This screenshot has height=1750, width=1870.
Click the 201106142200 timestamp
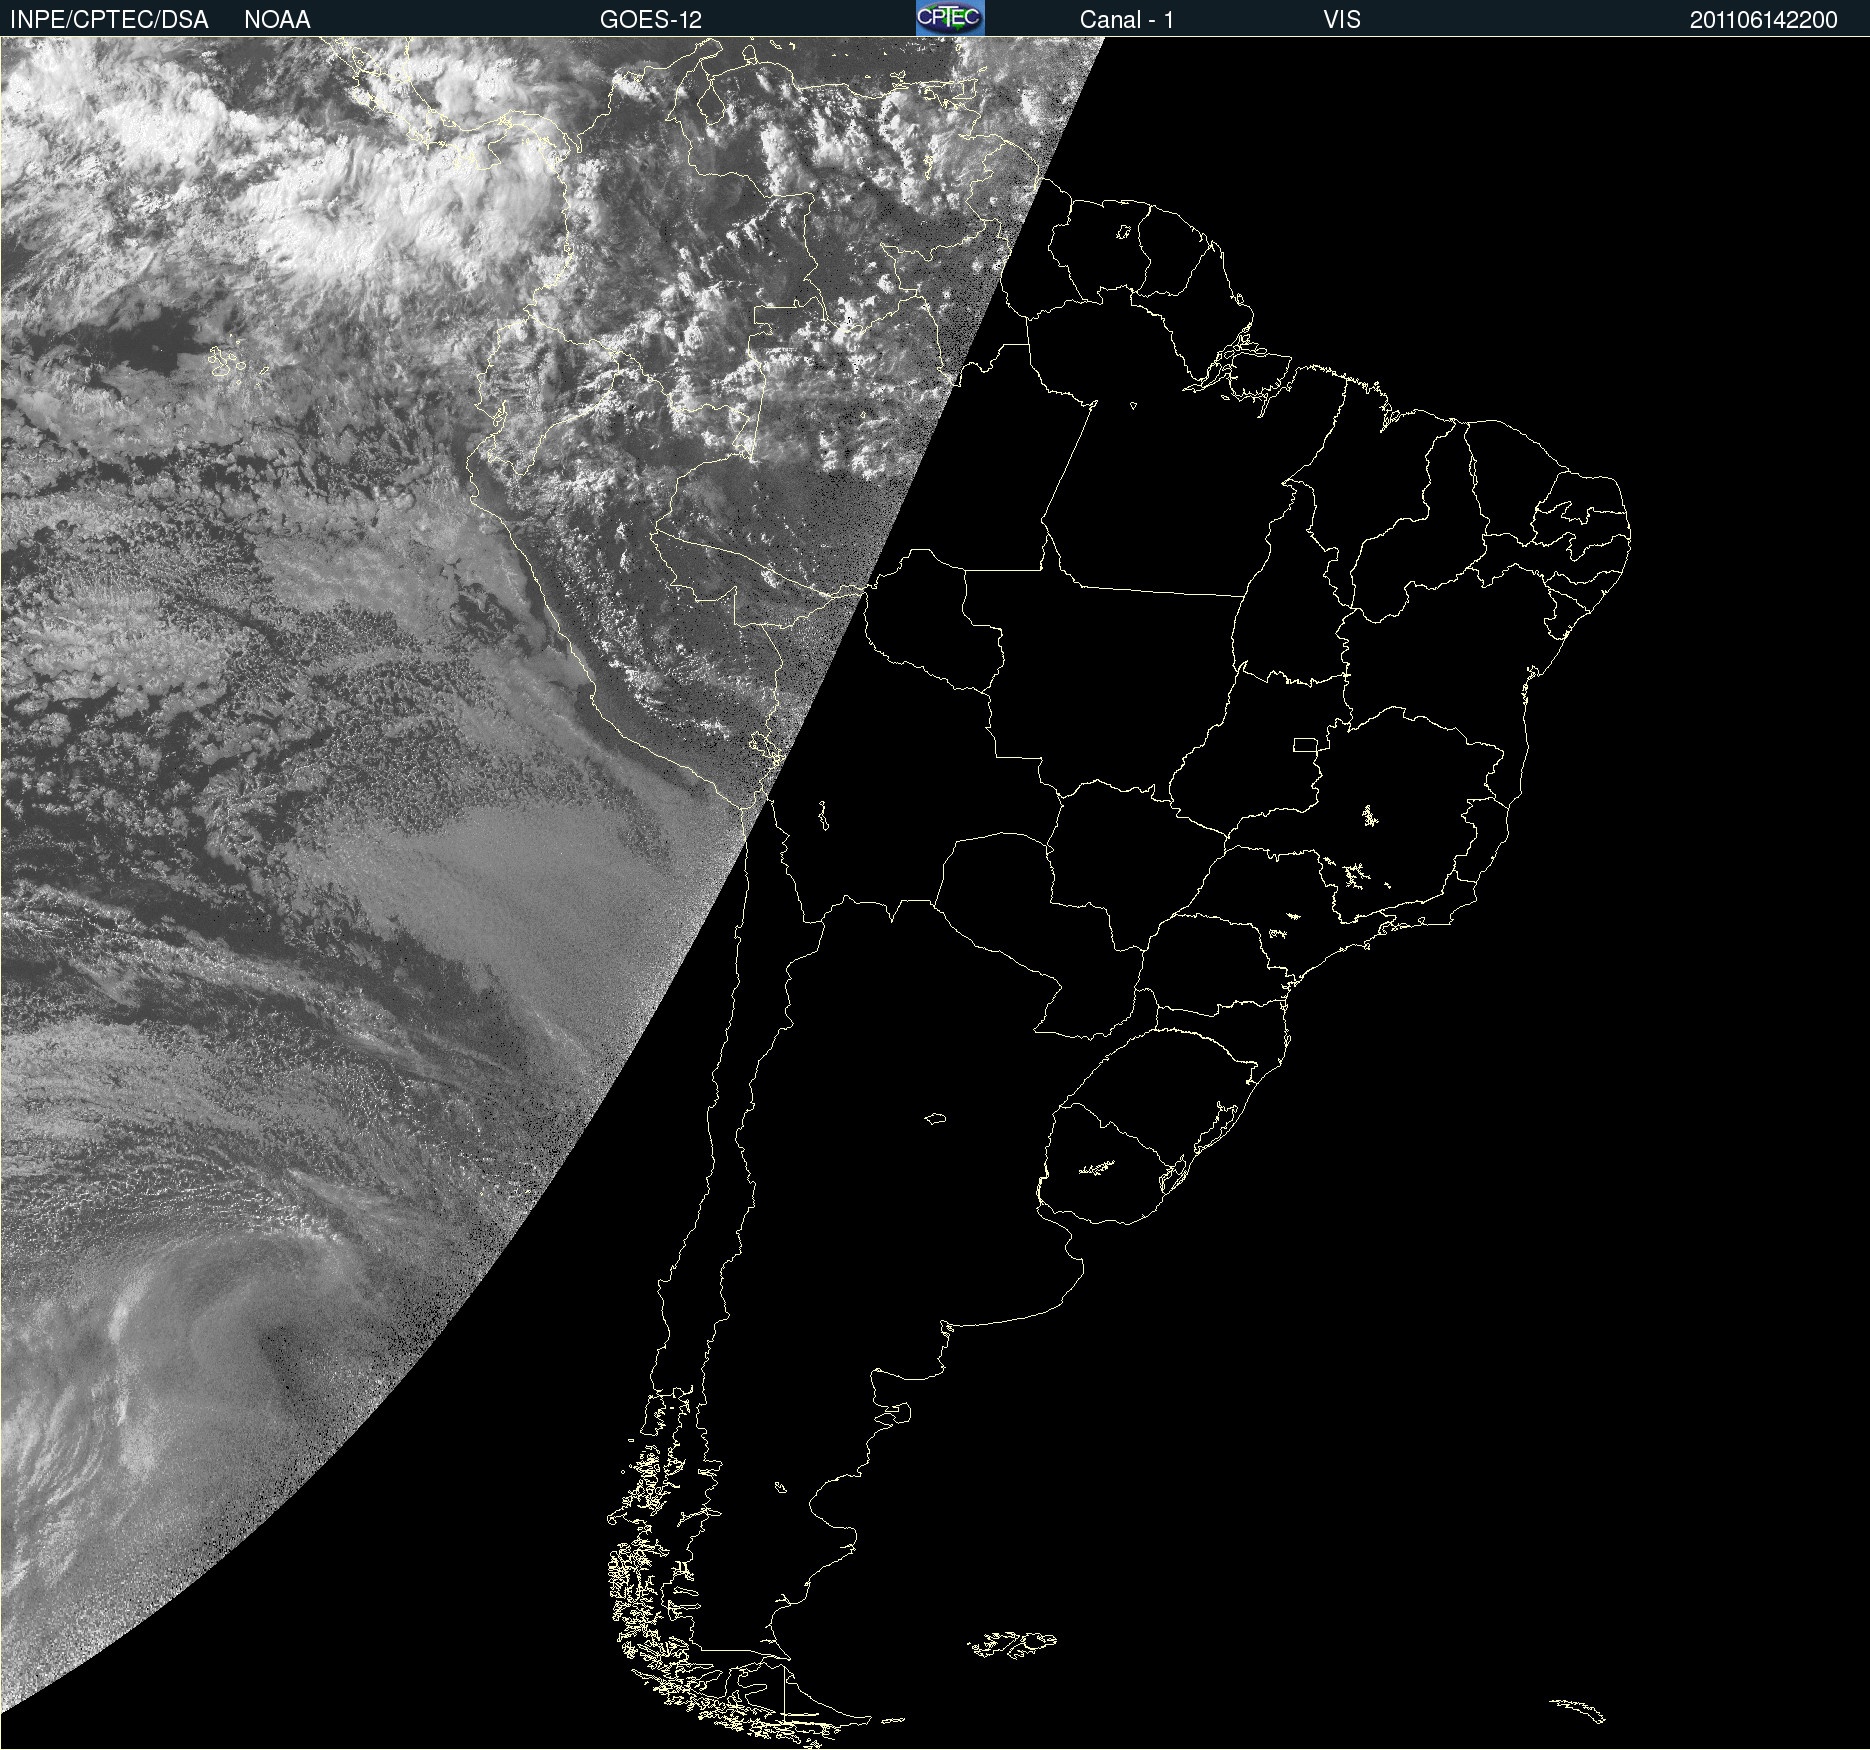1764,20
